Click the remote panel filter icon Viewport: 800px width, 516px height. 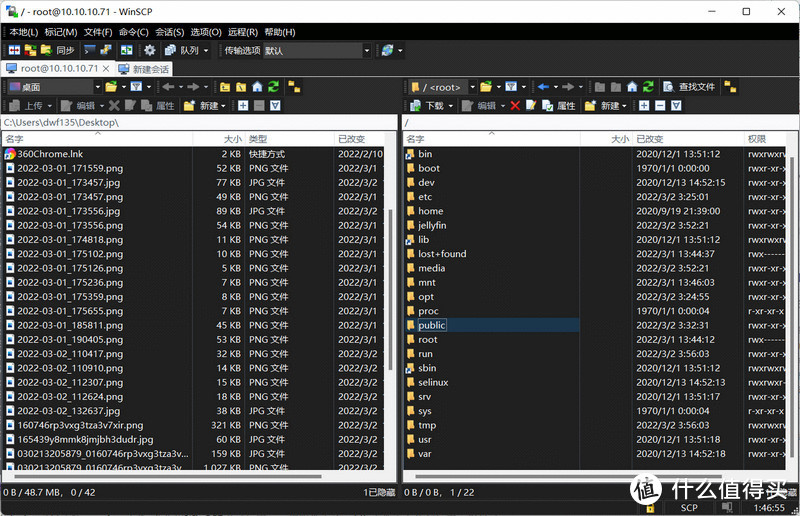point(511,87)
